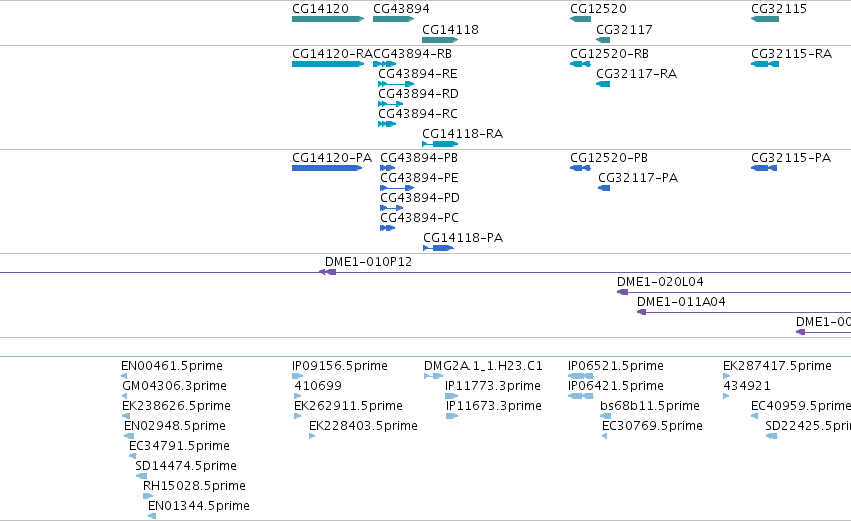Open the EN00461.5prime EST label
851x521 pixels.
click(172, 366)
